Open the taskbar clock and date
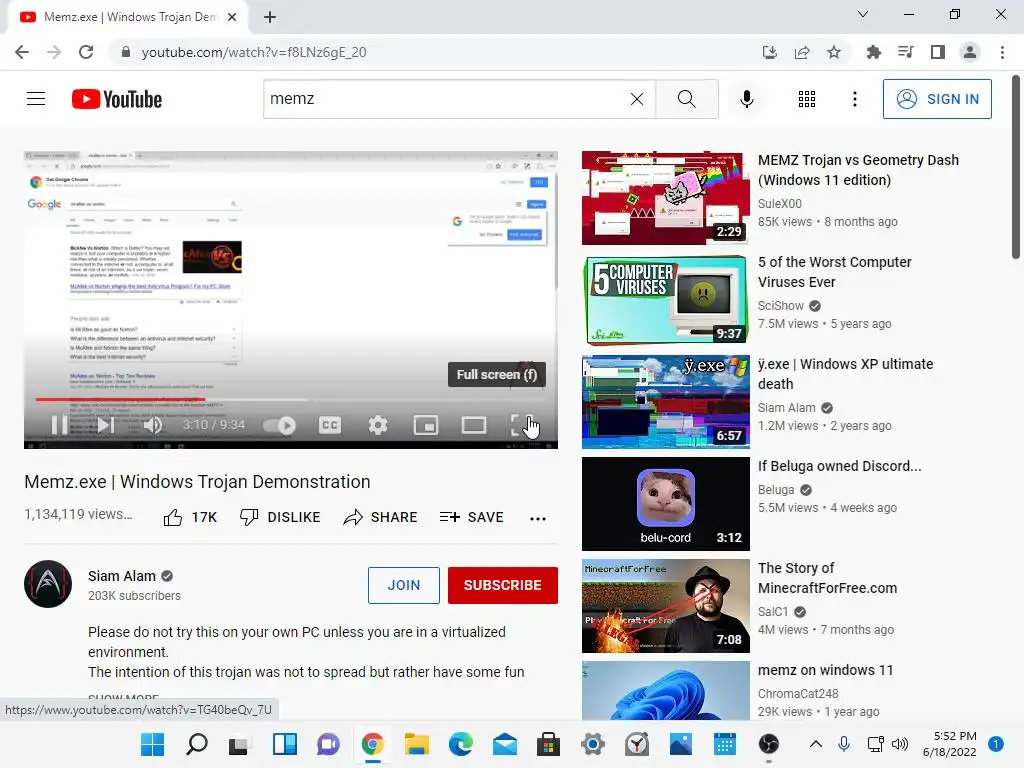This screenshot has width=1024, height=768. (950, 744)
